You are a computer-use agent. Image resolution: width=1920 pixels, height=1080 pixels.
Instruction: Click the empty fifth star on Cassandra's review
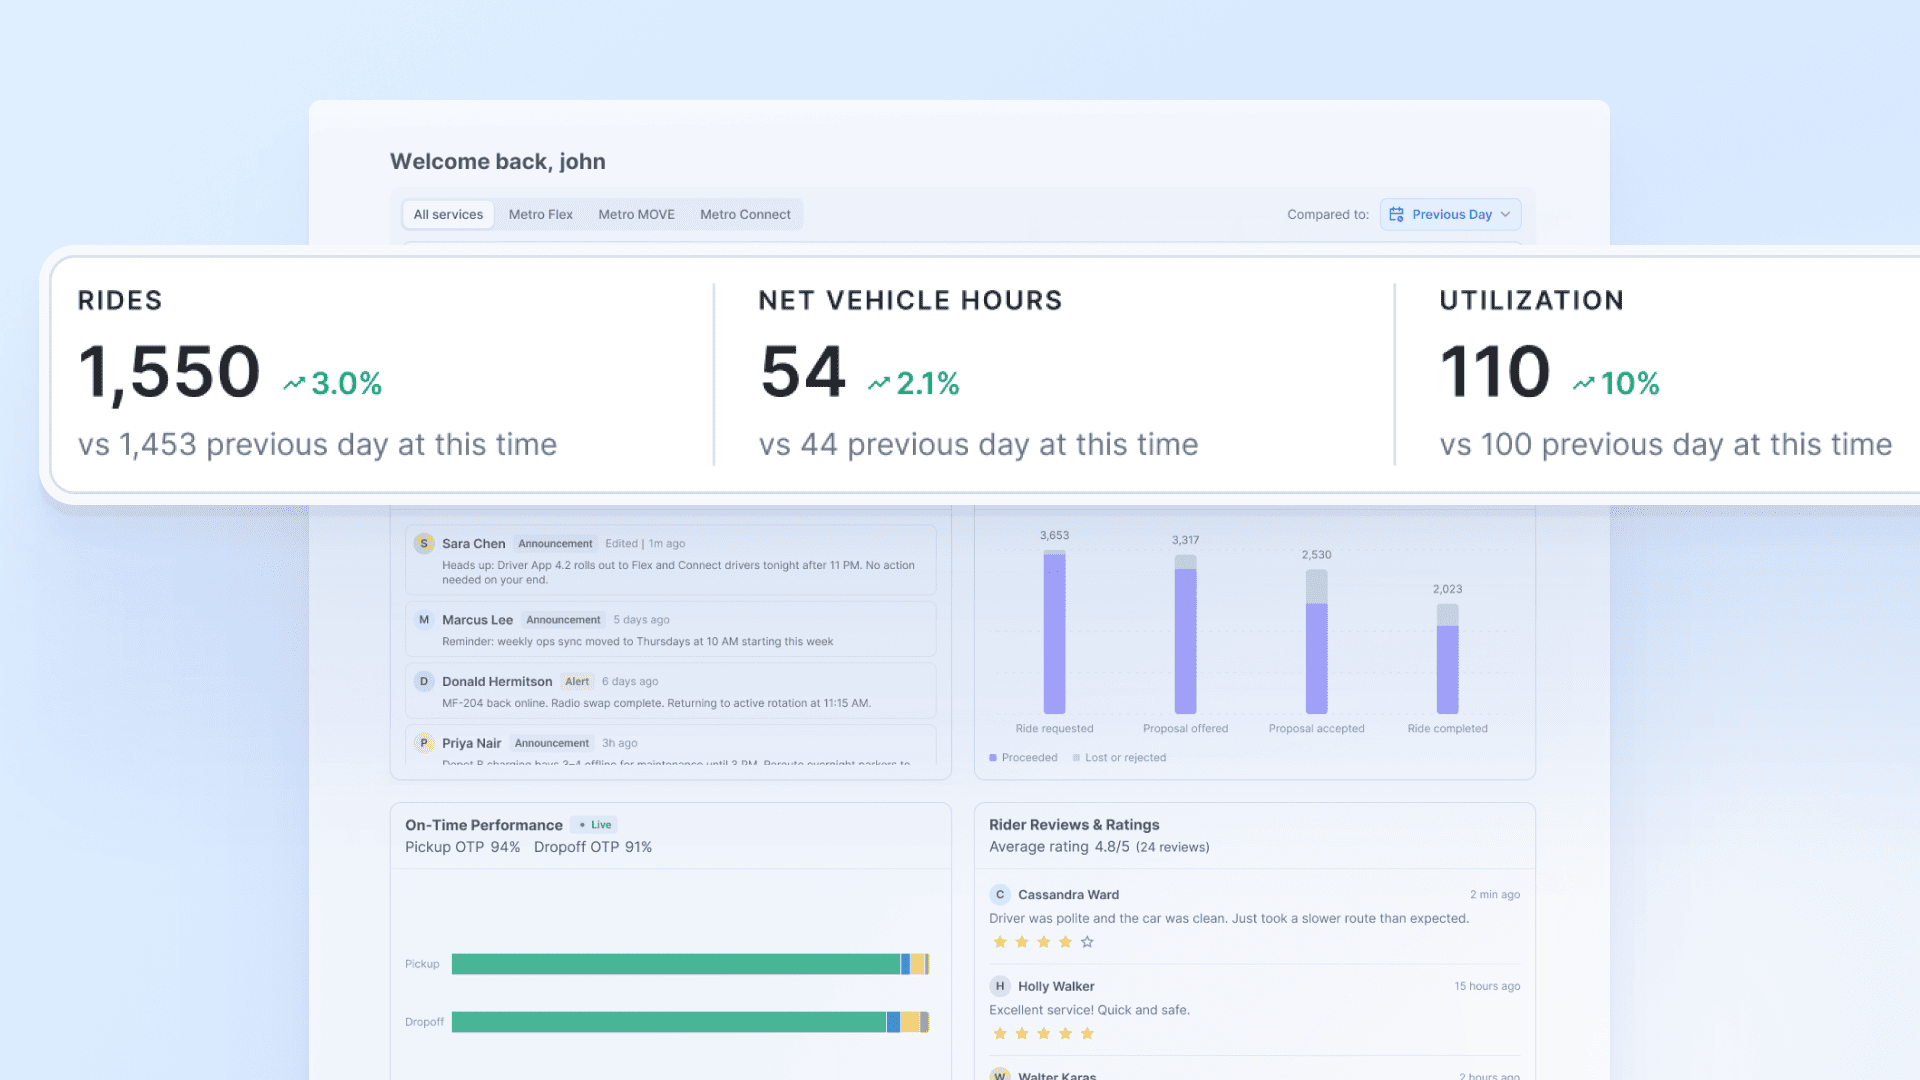click(x=1087, y=942)
